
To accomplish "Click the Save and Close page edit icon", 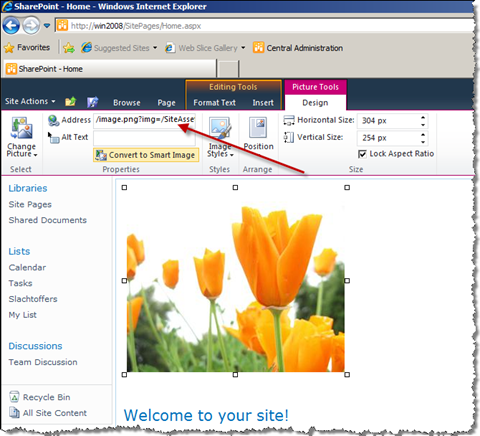I will [92, 102].
